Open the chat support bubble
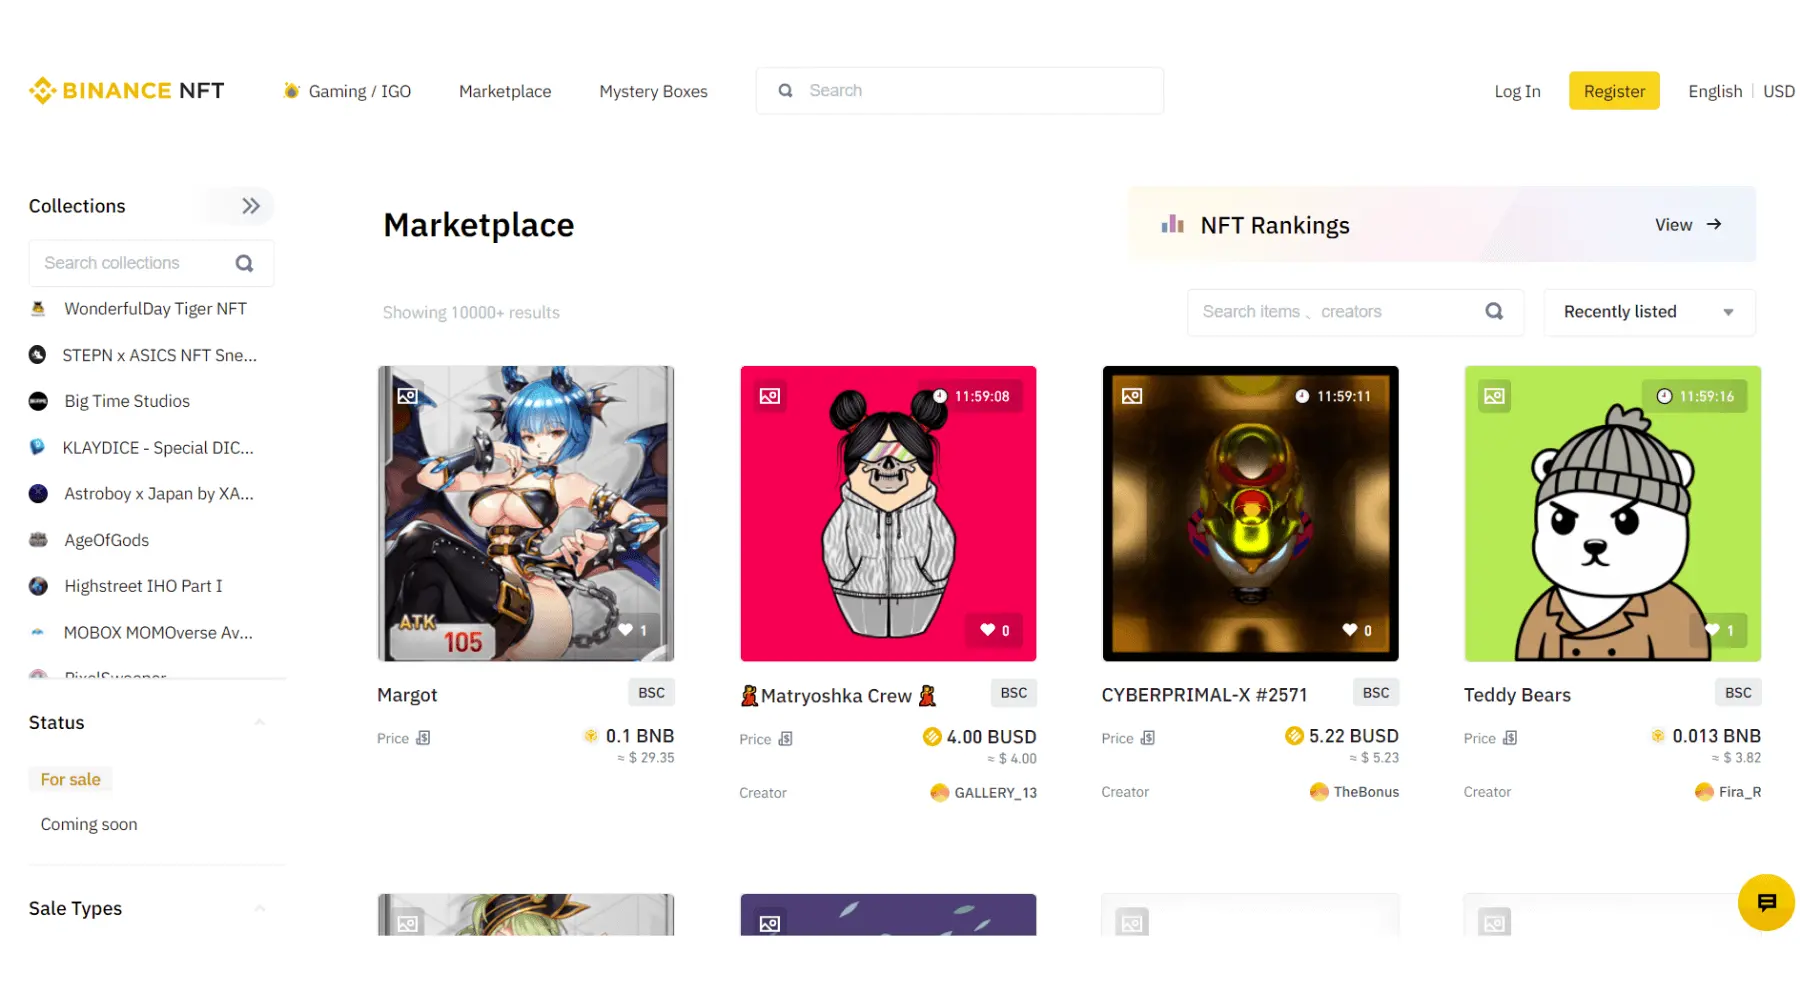Viewport: 1800px width, 1000px height. pyautogui.click(x=1766, y=902)
